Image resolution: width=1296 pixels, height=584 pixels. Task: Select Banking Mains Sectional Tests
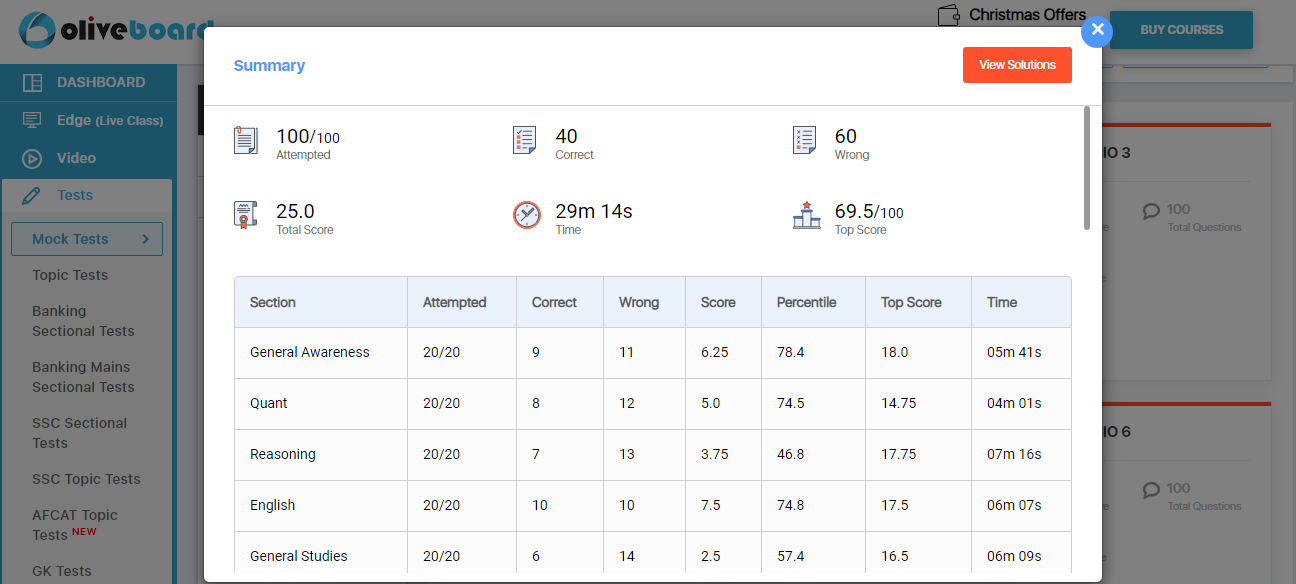coord(83,377)
